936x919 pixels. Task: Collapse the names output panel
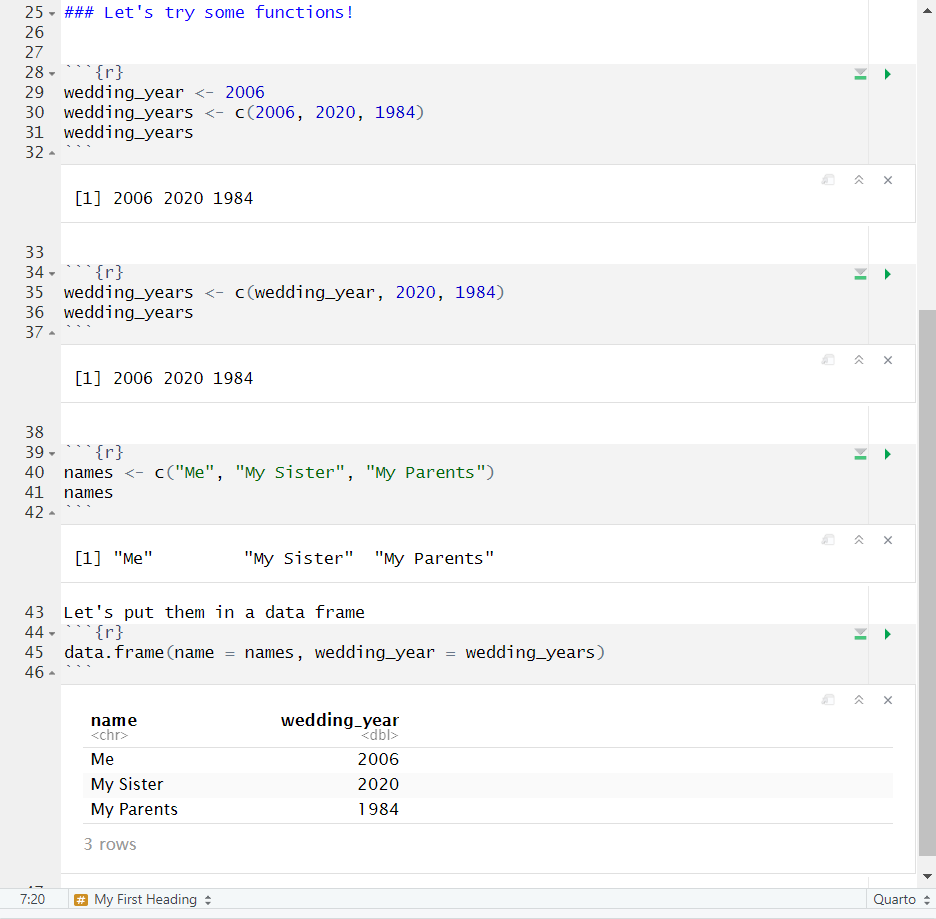(858, 540)
